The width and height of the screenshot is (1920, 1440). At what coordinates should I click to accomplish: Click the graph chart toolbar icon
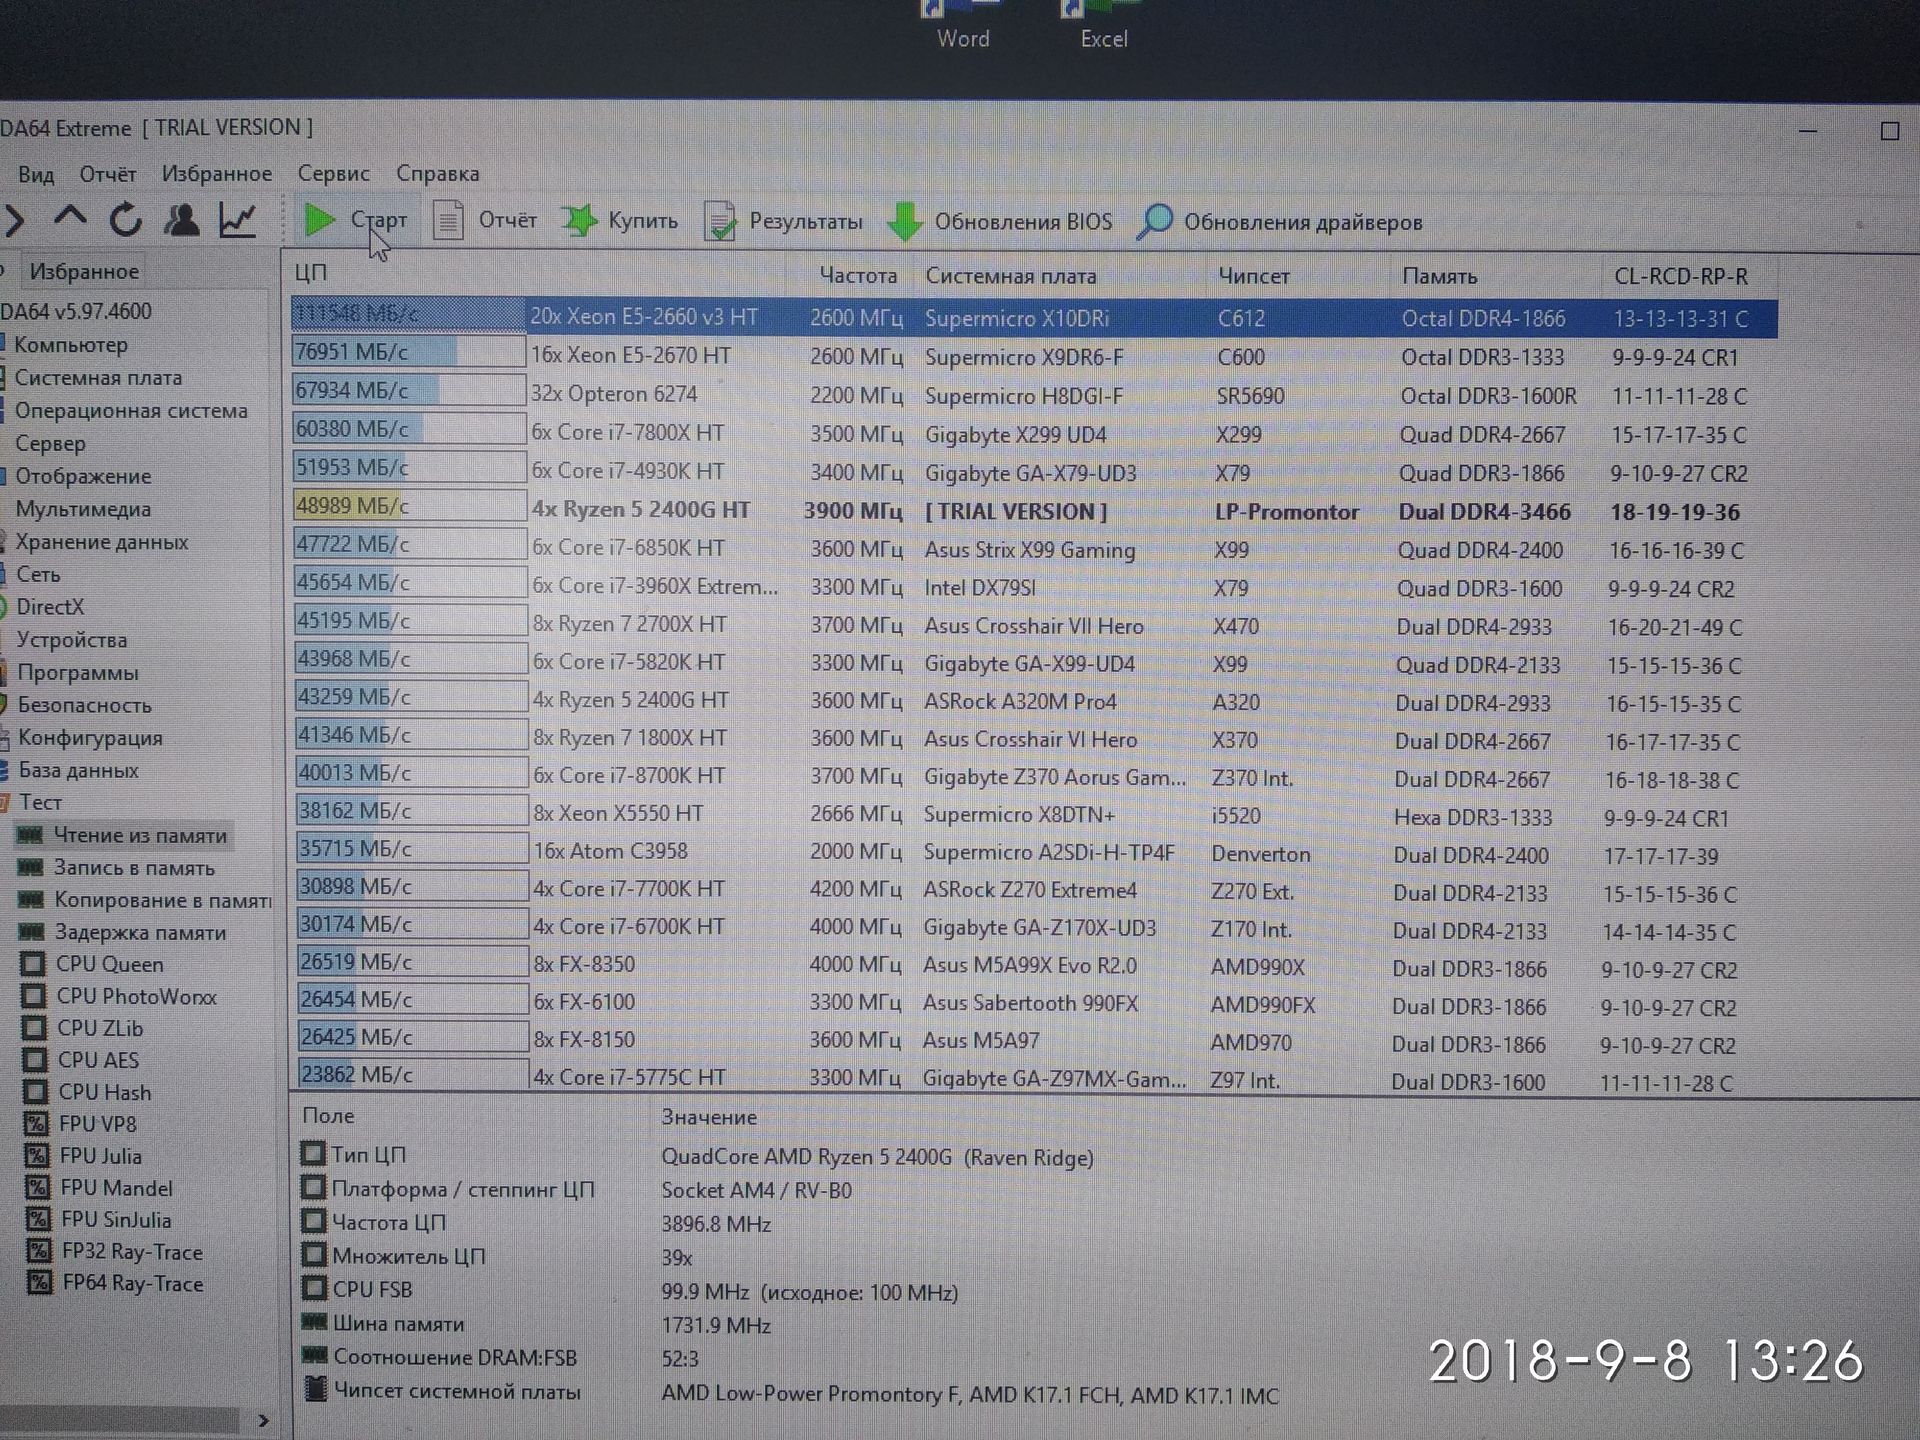(237, 219)
